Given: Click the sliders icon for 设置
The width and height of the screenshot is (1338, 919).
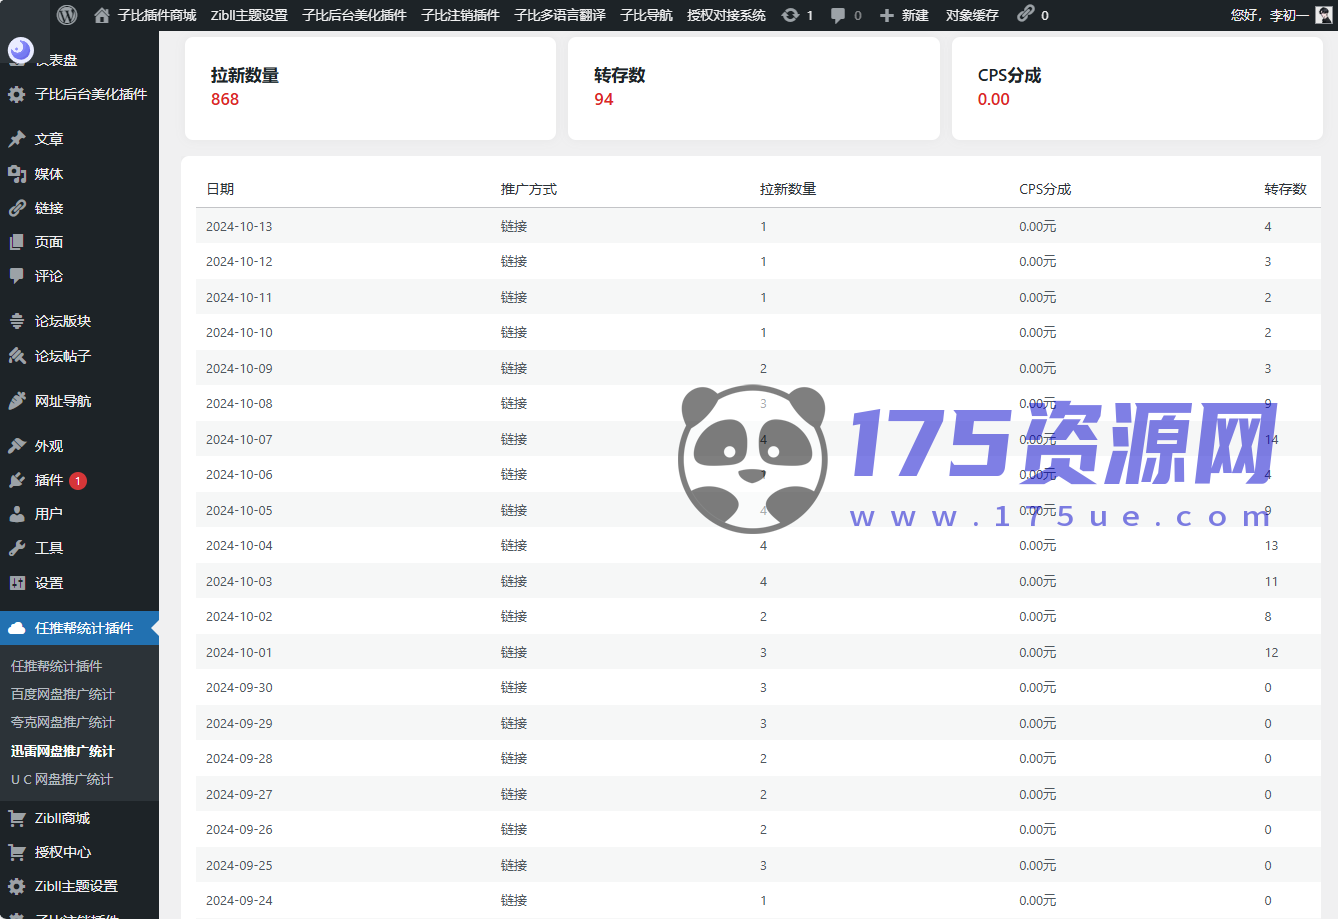Looking at the screenshot, I should point(17,583).
